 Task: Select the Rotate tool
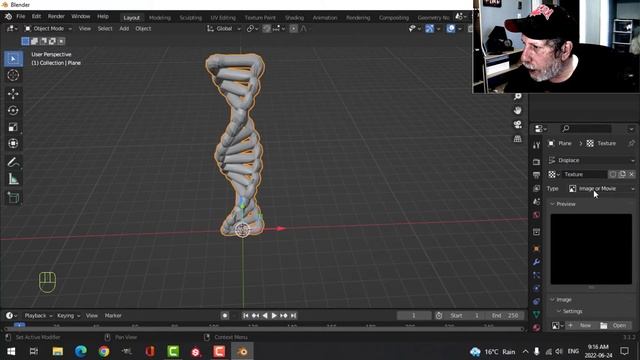[x=13, y=111]
